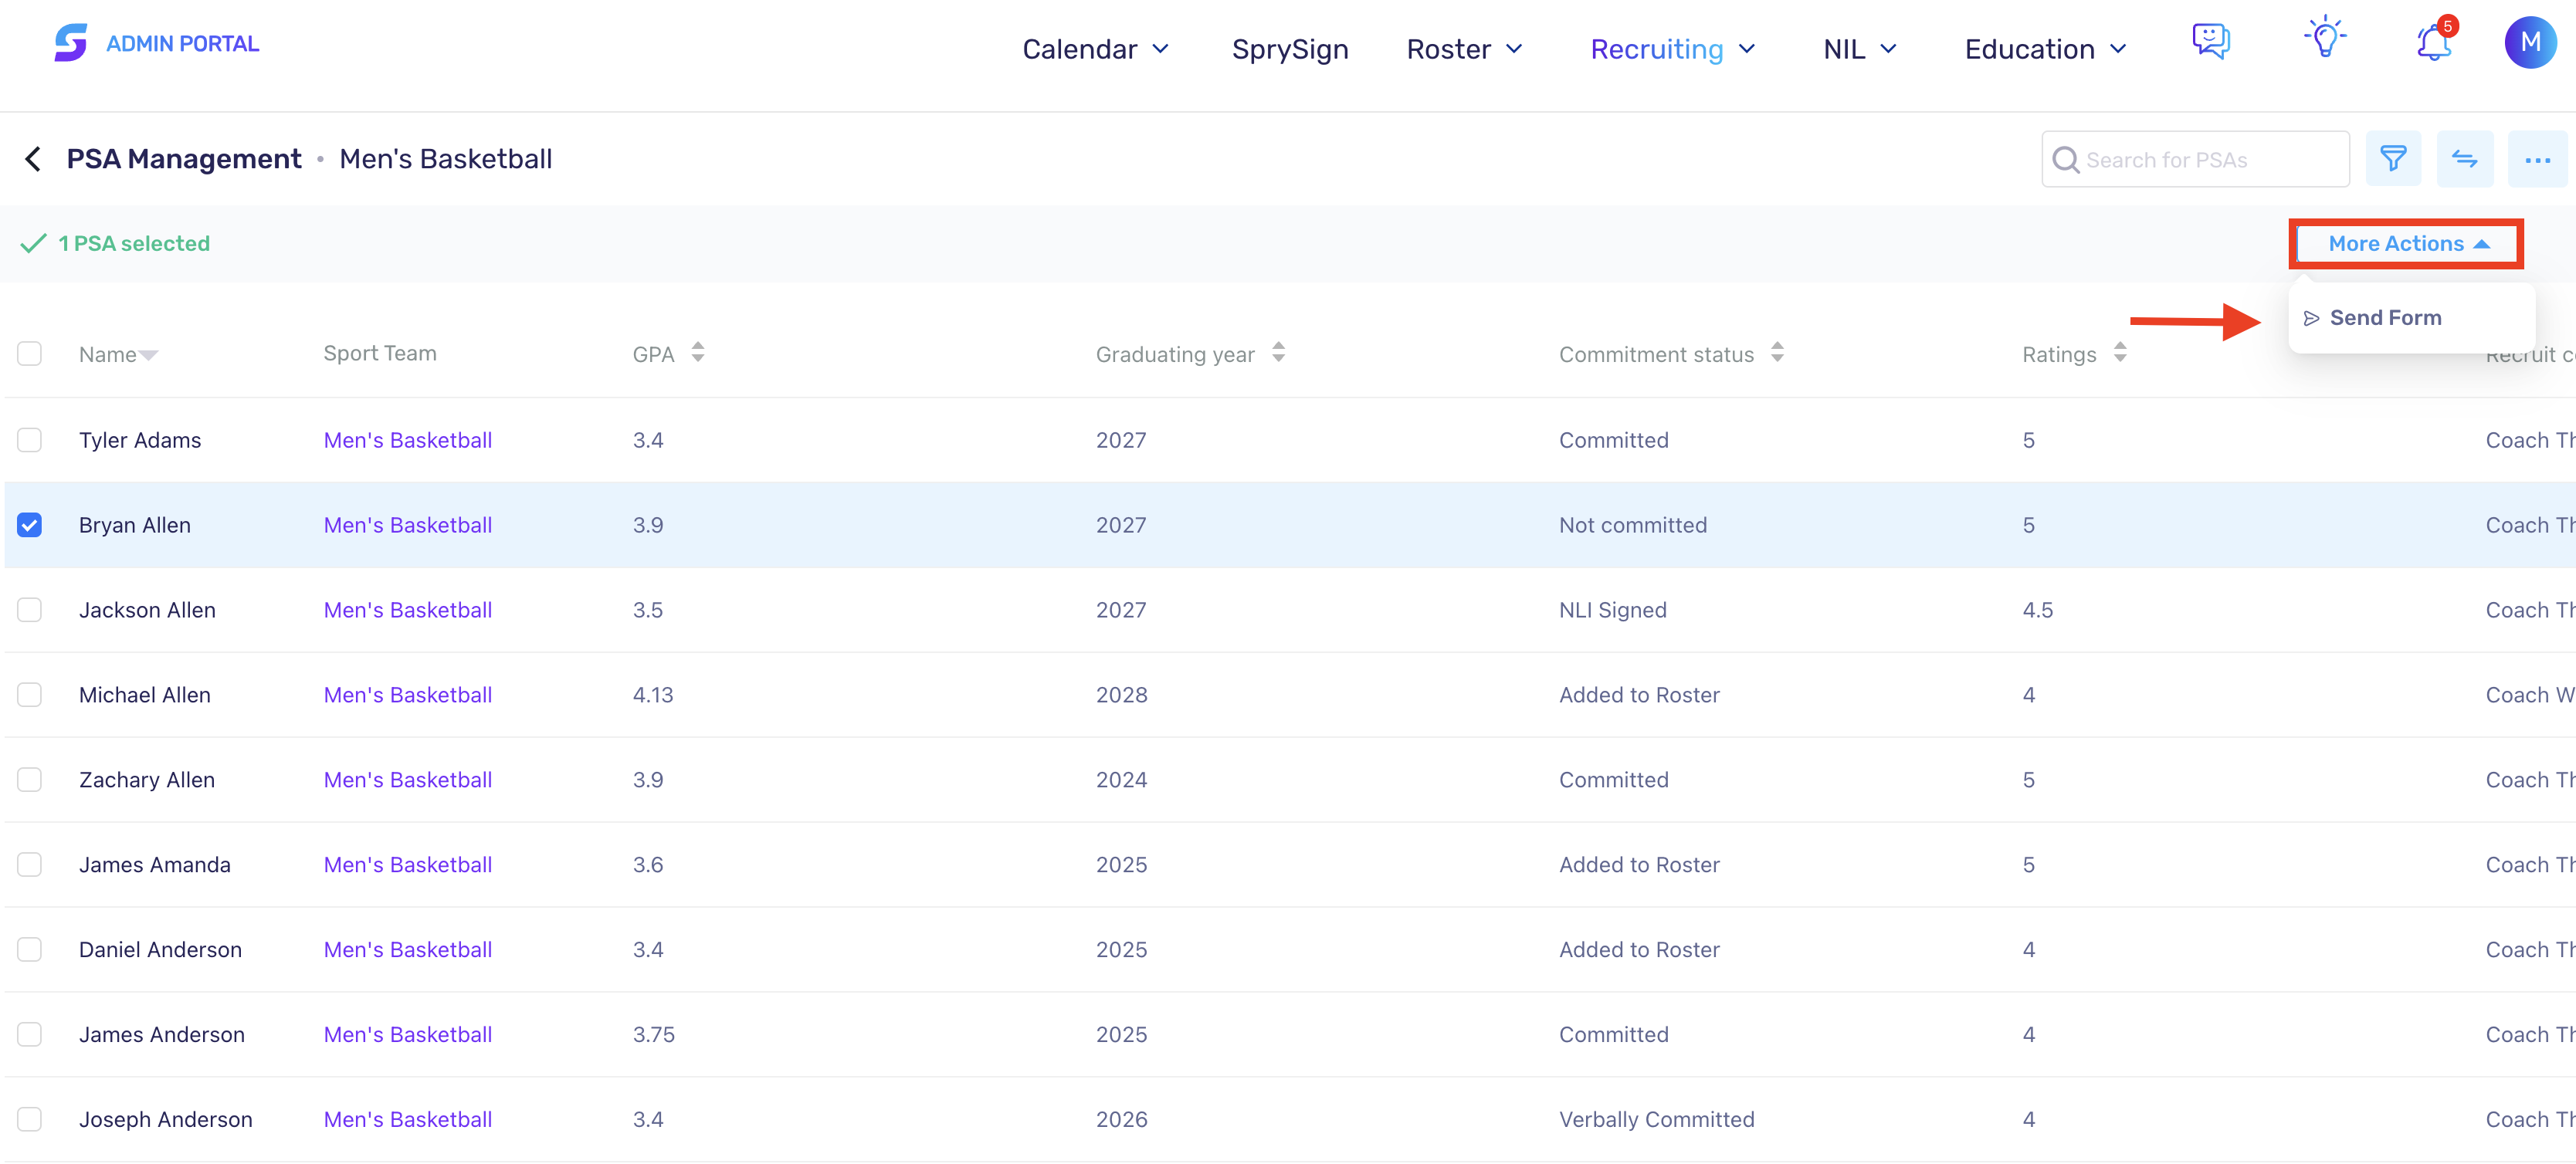Expand the Calendar menu

[1096, 49]
